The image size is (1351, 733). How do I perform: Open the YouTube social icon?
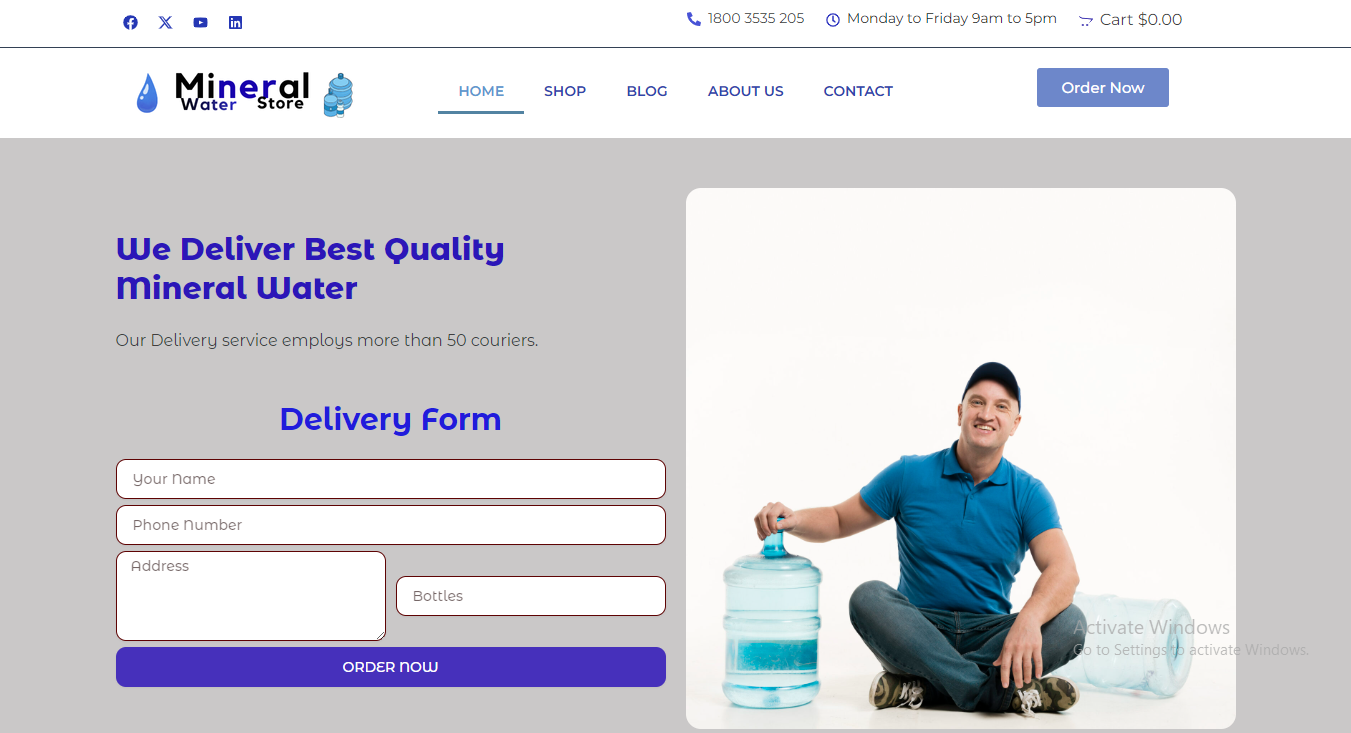click(200, 22)
